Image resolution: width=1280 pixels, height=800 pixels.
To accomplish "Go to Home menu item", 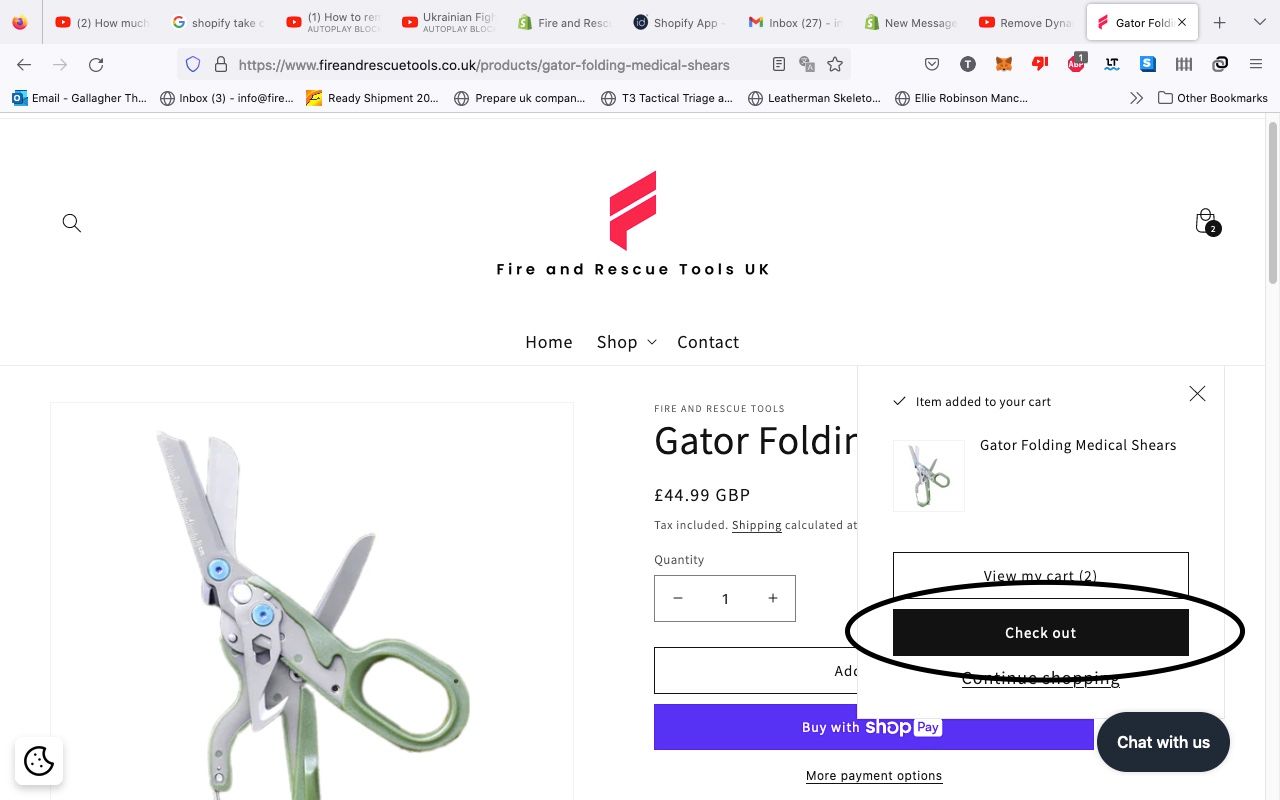I will point(549,342).
